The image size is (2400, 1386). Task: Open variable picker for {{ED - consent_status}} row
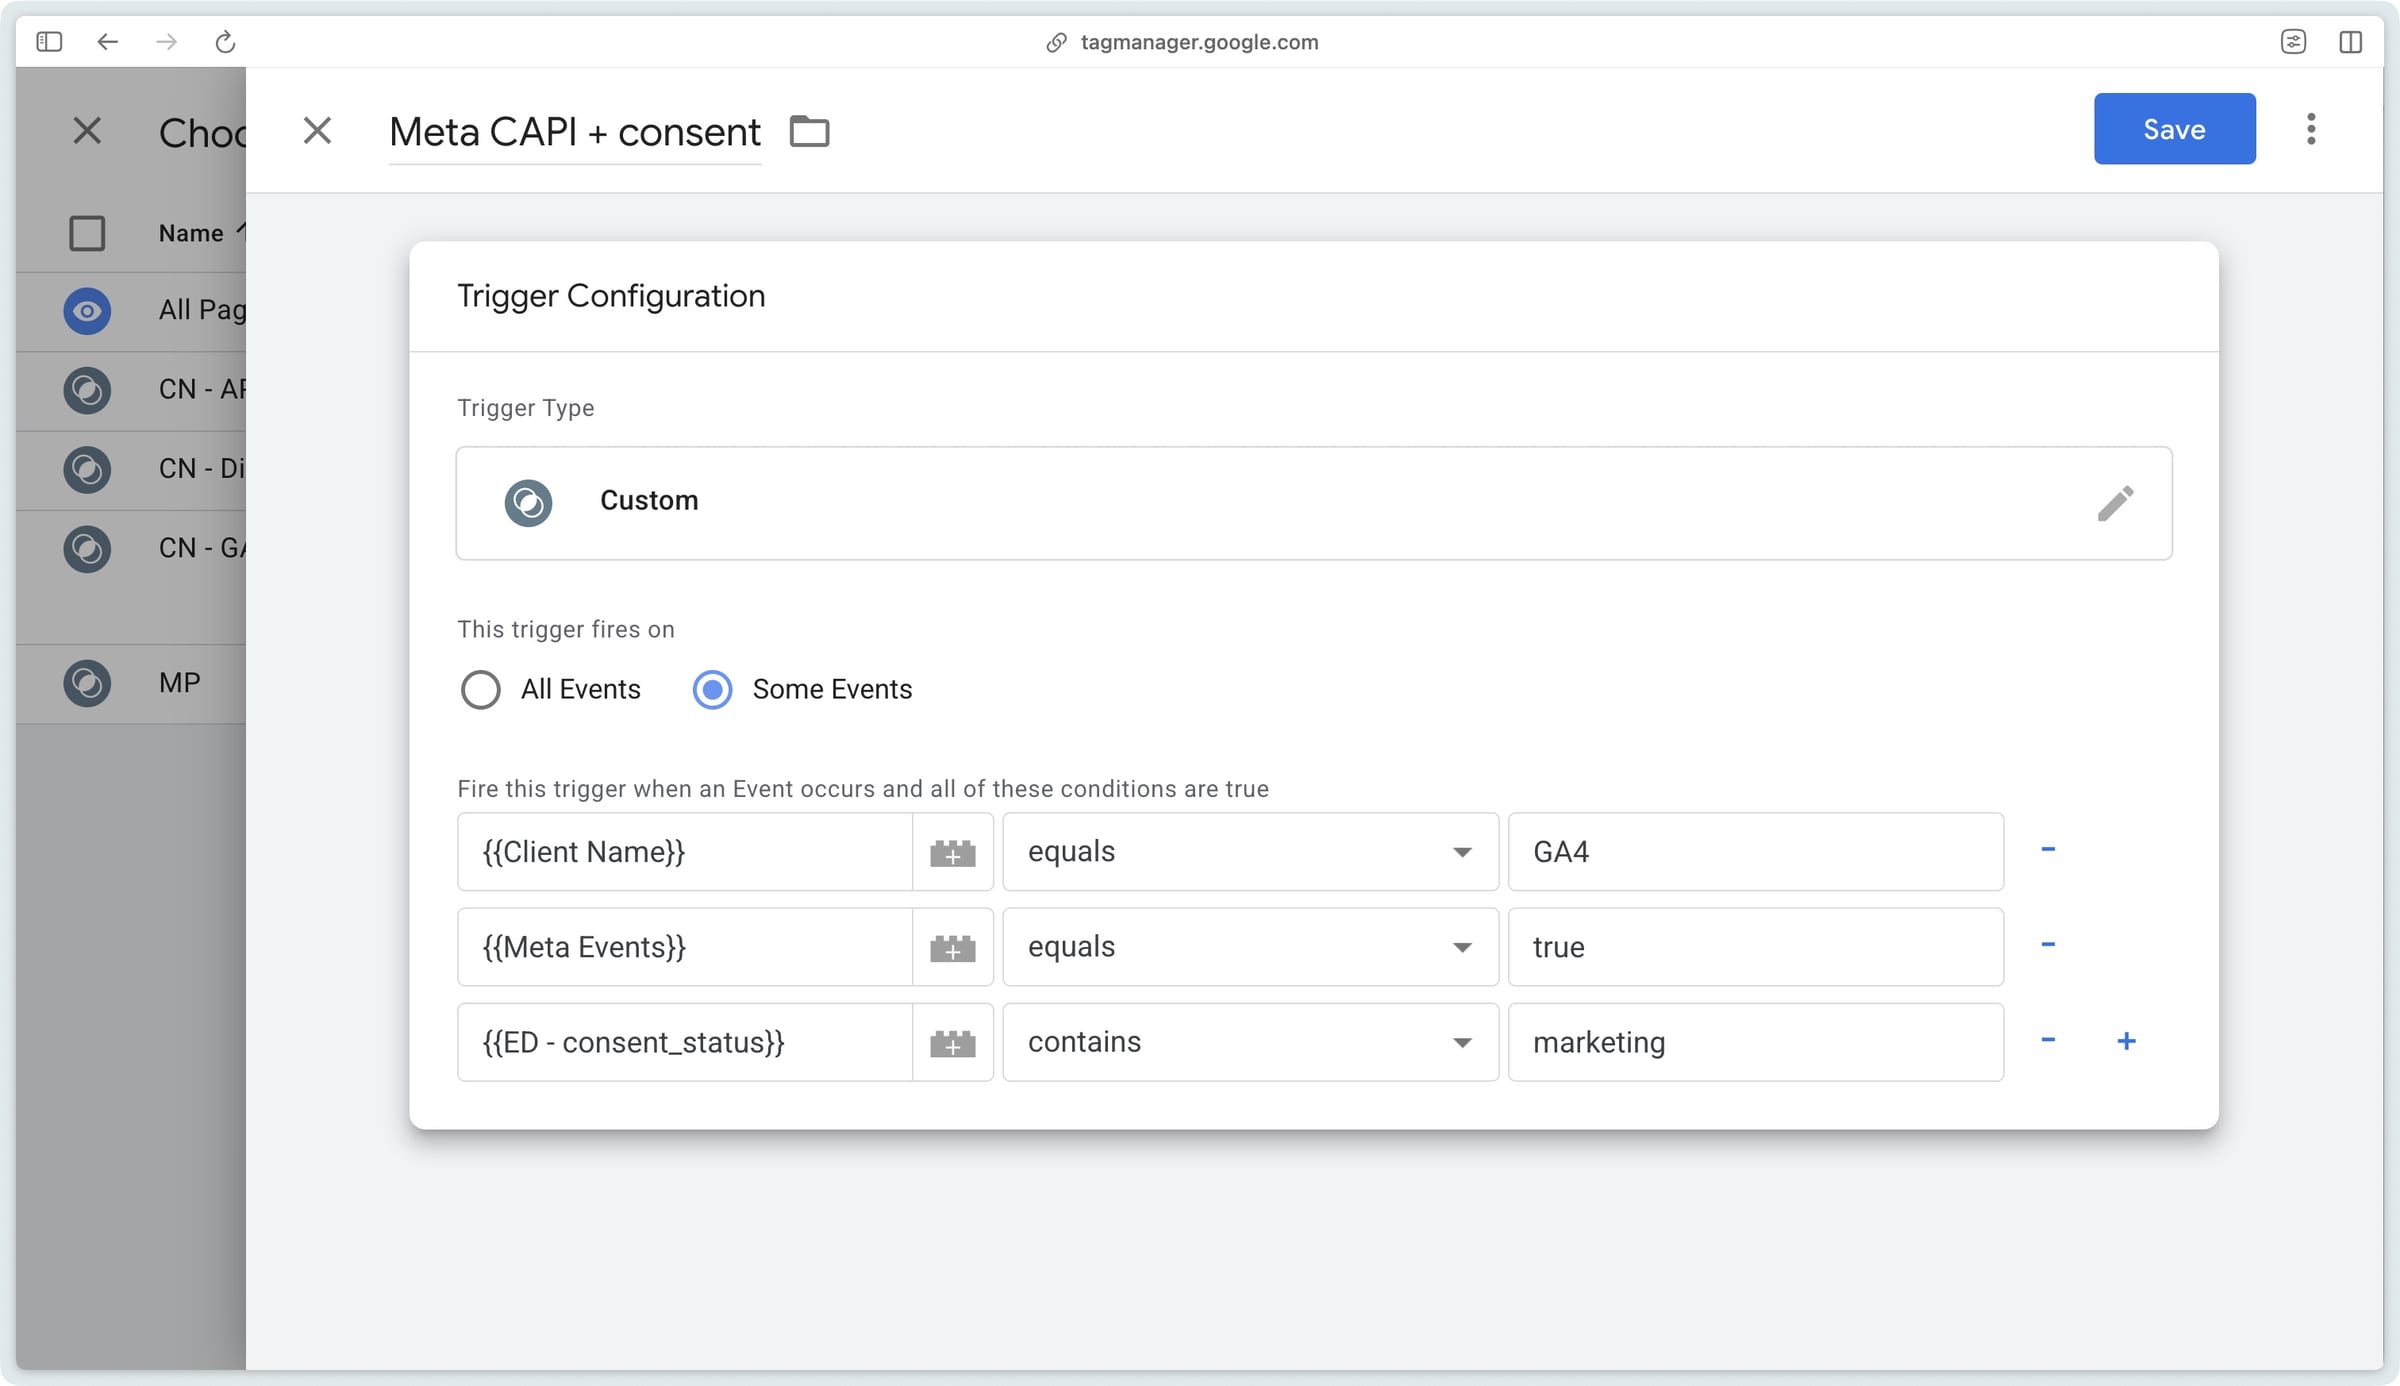(x=952, y=1042)
